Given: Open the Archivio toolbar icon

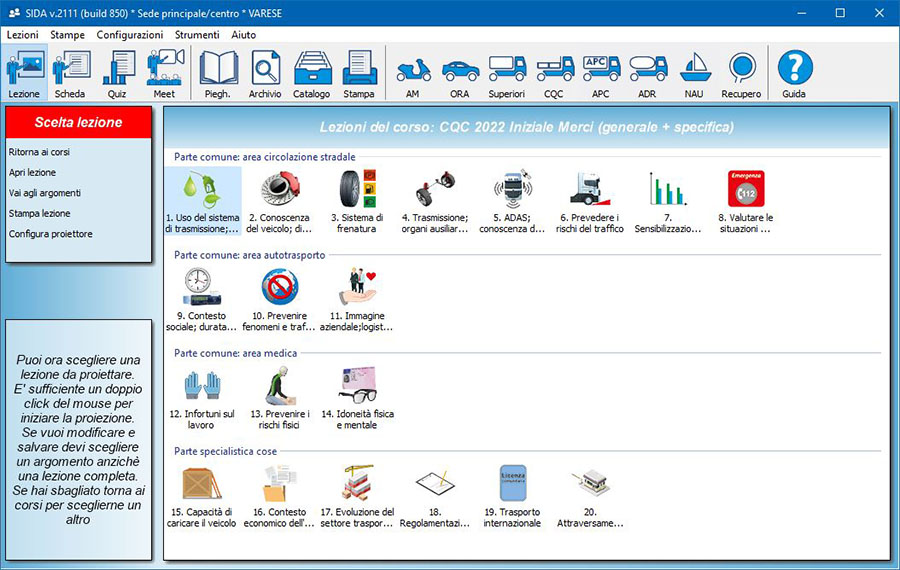Looking at the screenshot, I should (265, 74).
